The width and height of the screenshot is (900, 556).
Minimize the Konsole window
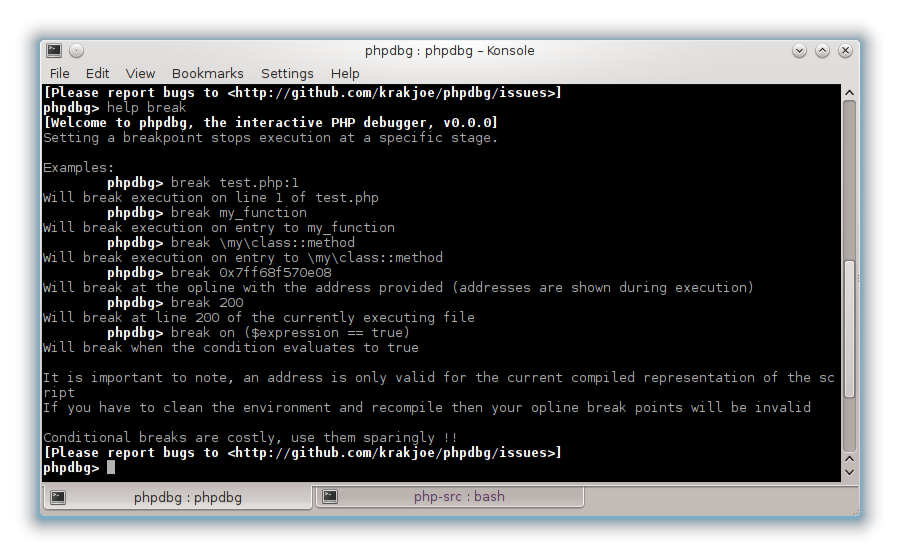799,51
